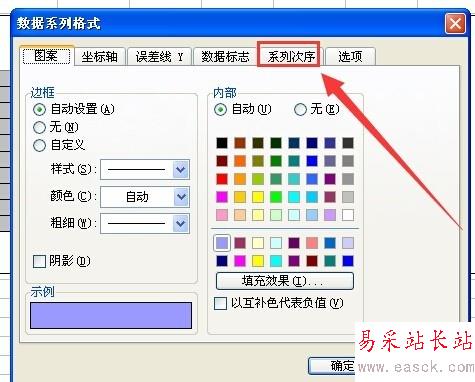Choose the pink swatch in the fifth row
The width and height of the screenshot is (475, 382).
[x=222, y=215]
